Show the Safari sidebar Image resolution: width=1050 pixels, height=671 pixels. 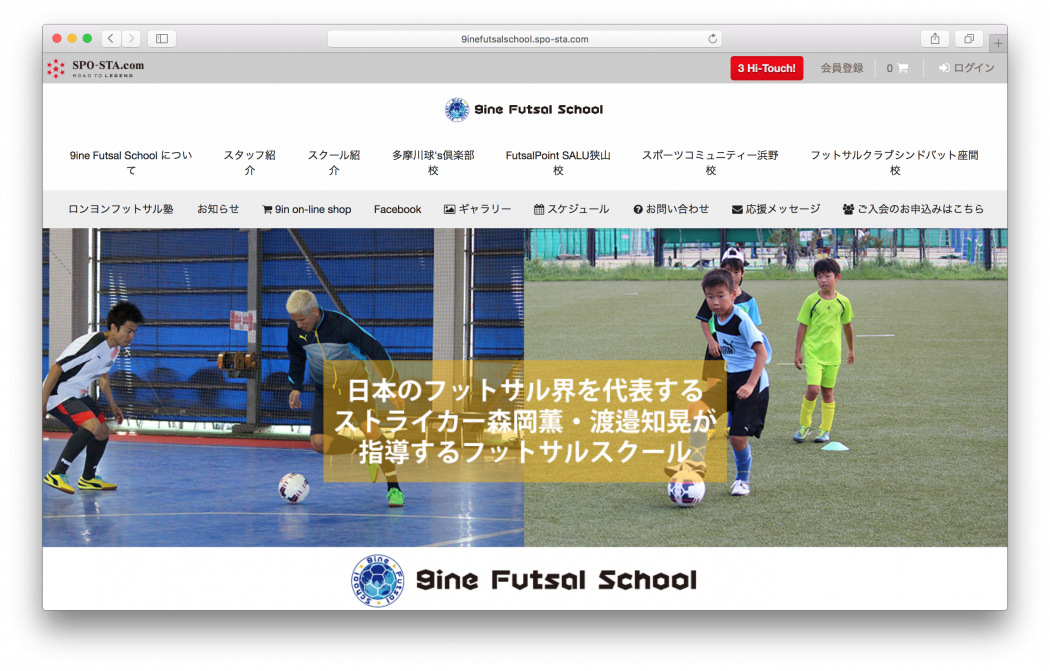coord(162,39)
